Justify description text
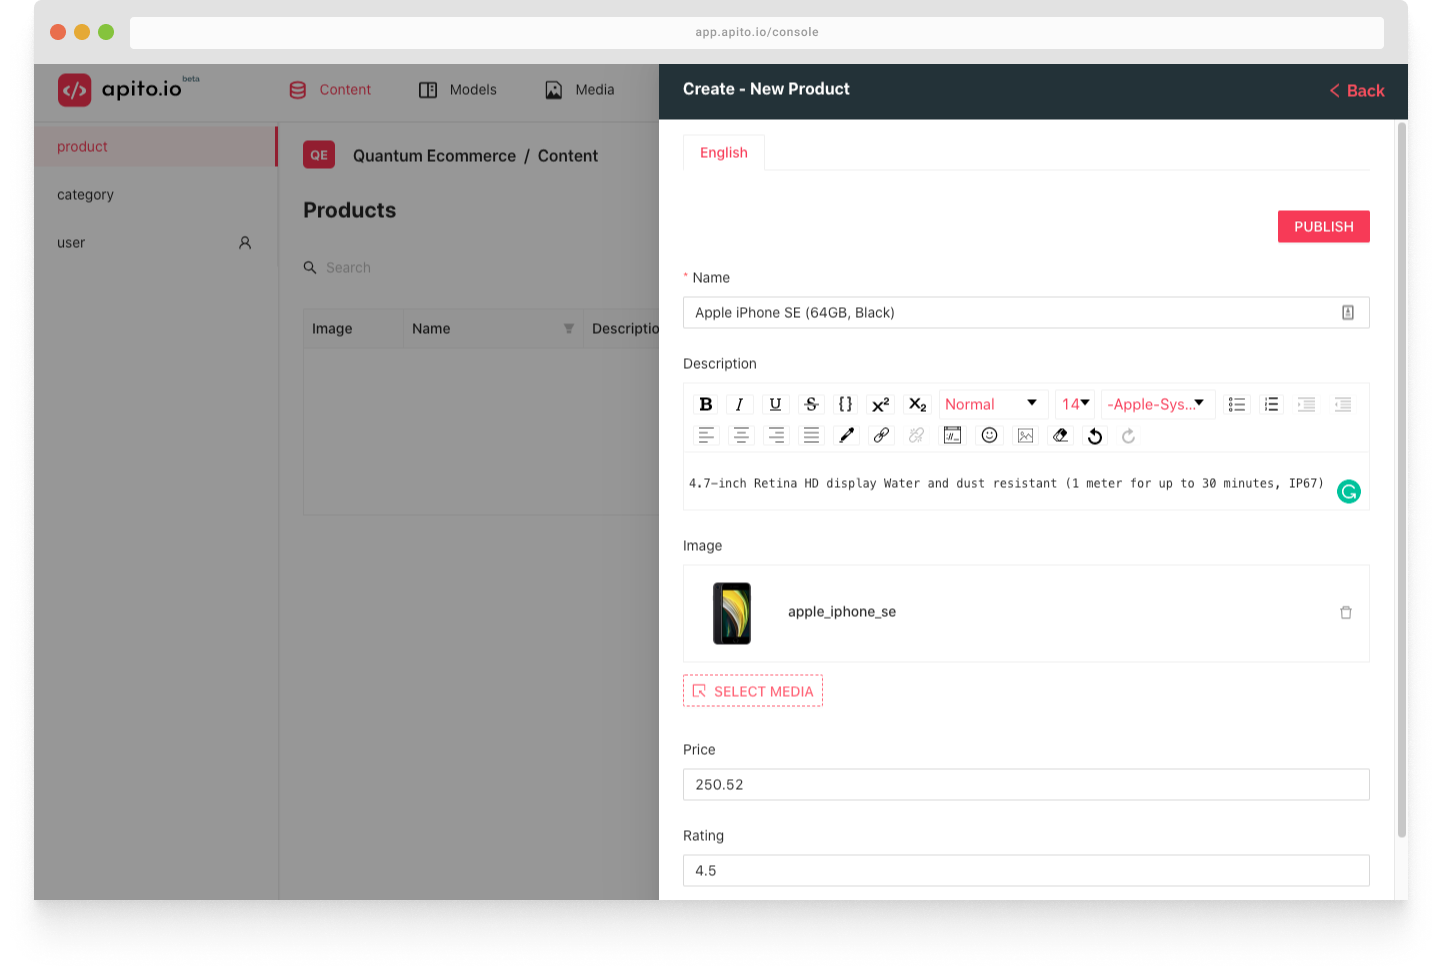The height and width of the screenshot is (976, 1442). (811, 435)
